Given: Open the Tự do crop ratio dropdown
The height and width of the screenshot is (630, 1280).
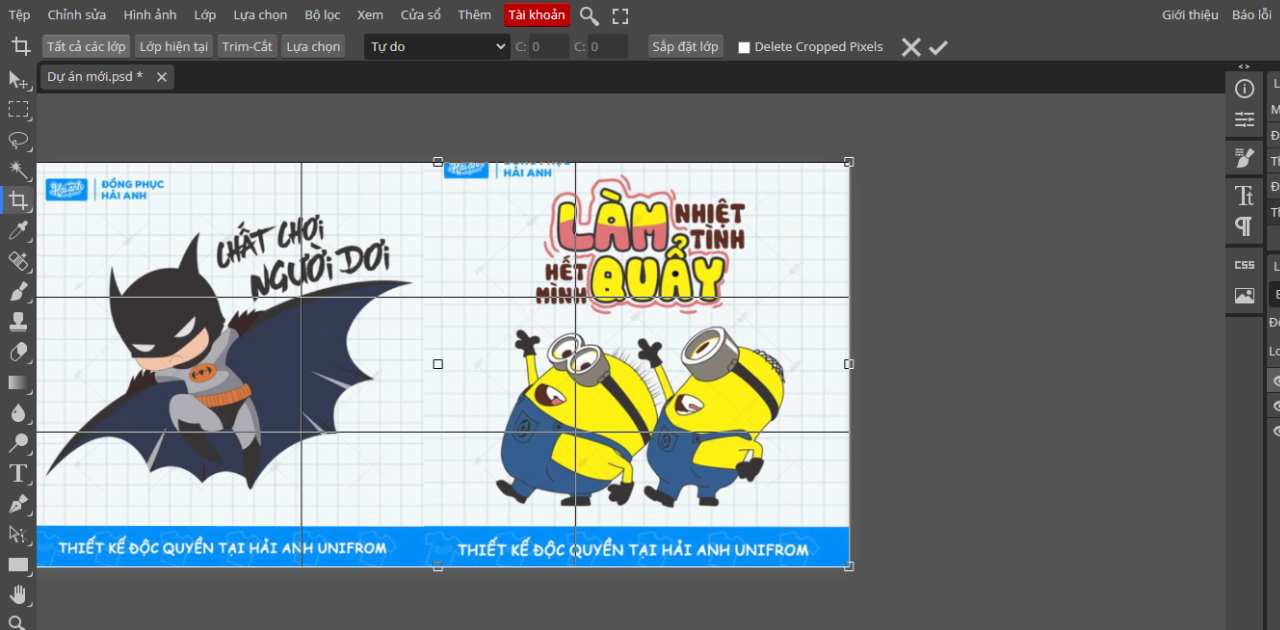Looking at the screenshot, I should [x=437, y=47].
